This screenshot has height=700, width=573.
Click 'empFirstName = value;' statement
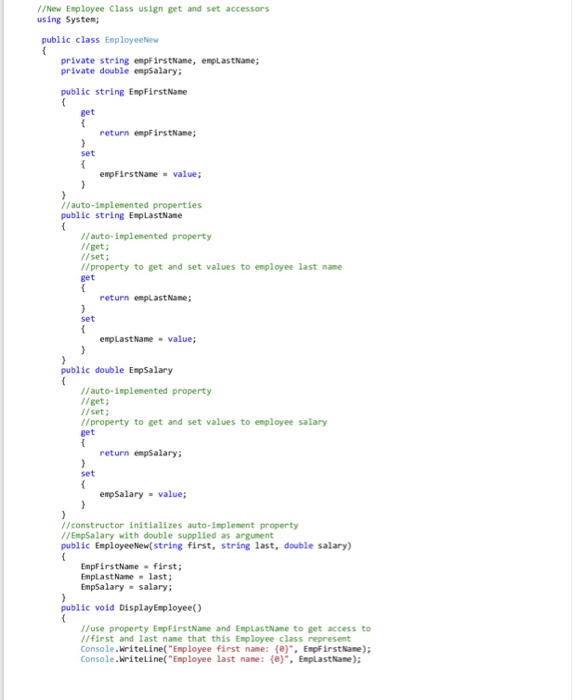point(150,174)
